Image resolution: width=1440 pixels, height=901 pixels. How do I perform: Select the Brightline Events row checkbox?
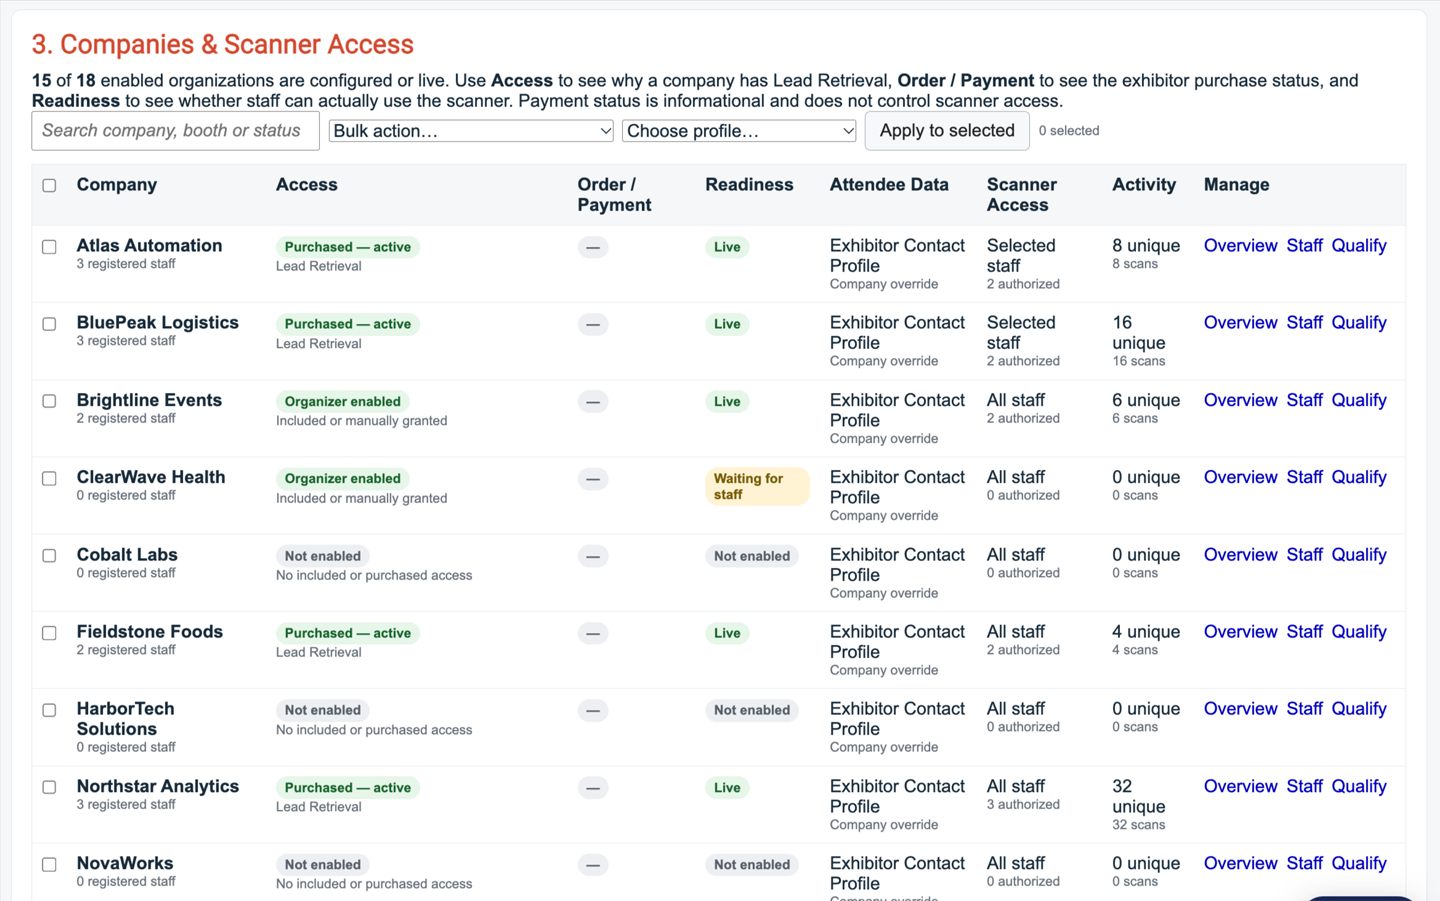[49, 401]
